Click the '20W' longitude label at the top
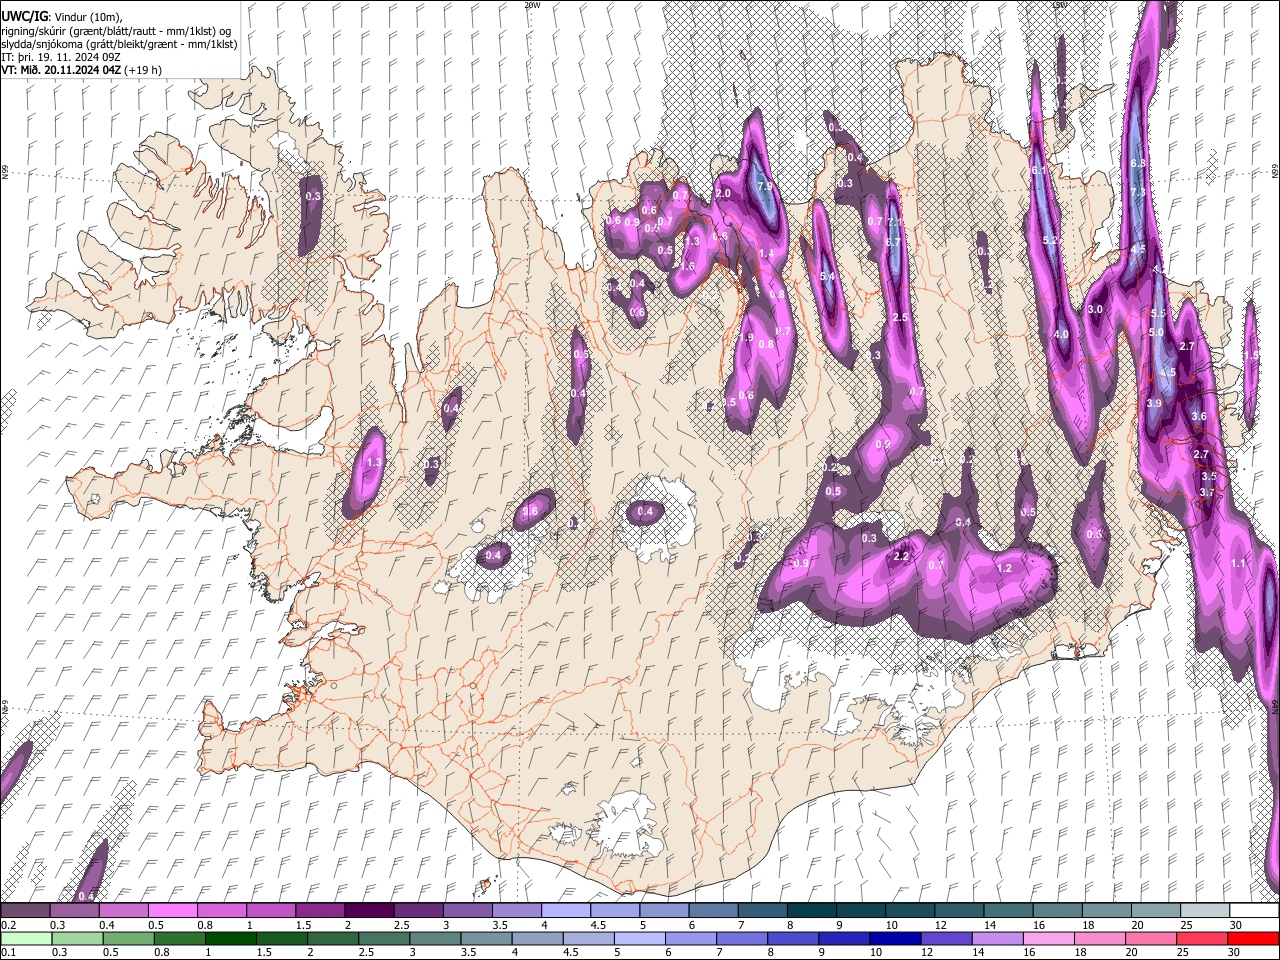 tap(532, 5)
